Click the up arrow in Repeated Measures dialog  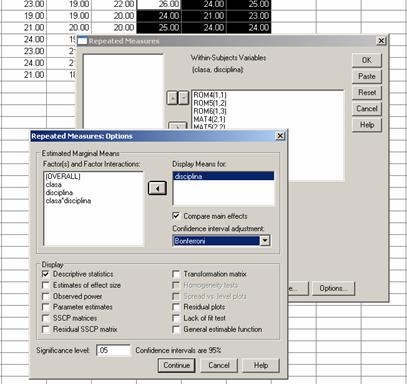172,98
